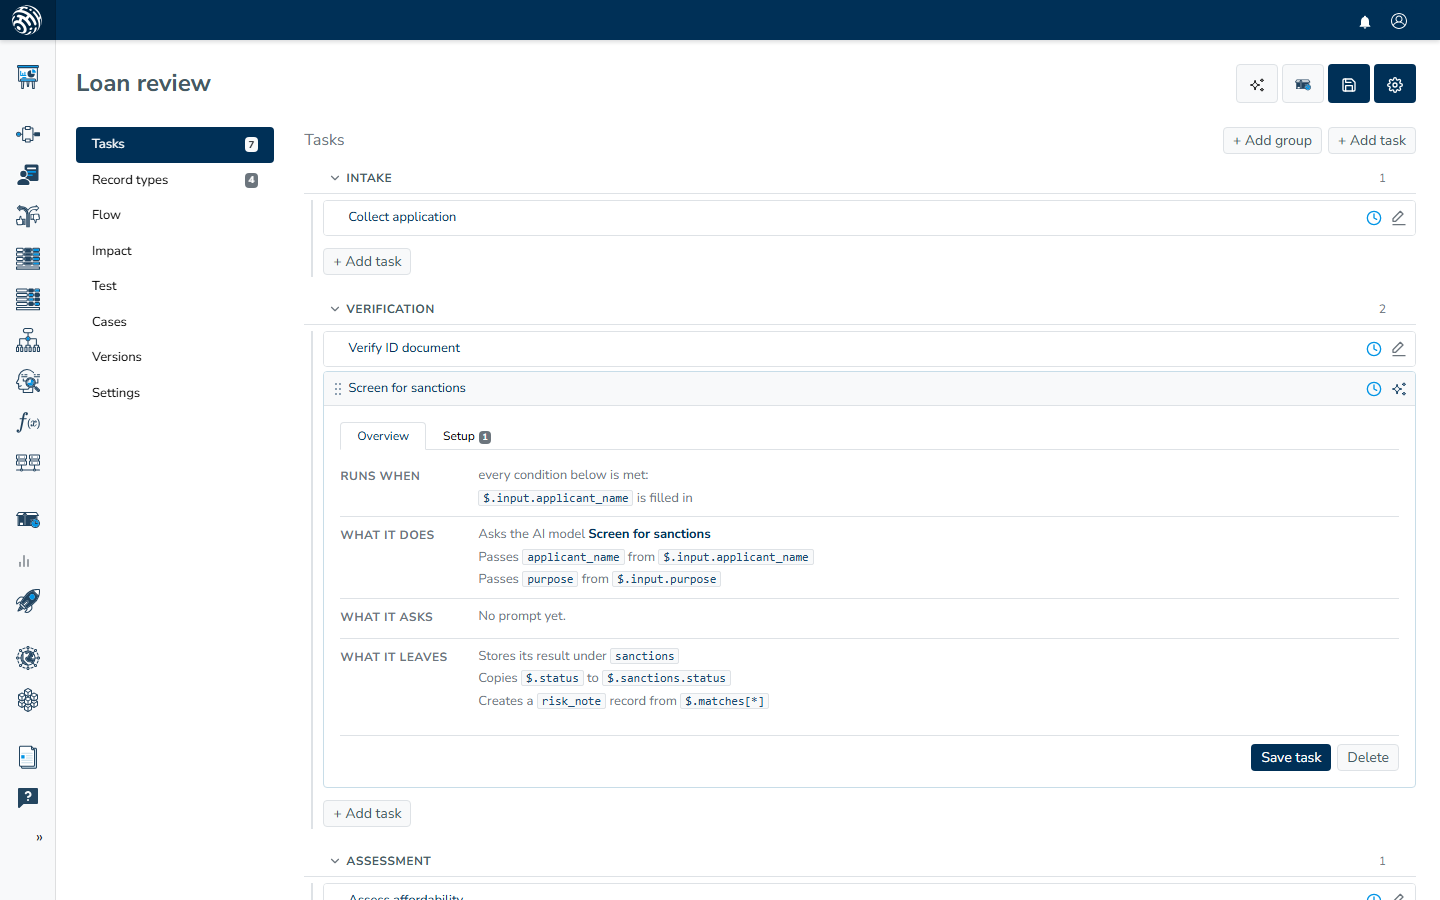This screenshot has height=900, width=1440.
Task: Open the person with document sidebar icon
Action: [x=28, y=175]
